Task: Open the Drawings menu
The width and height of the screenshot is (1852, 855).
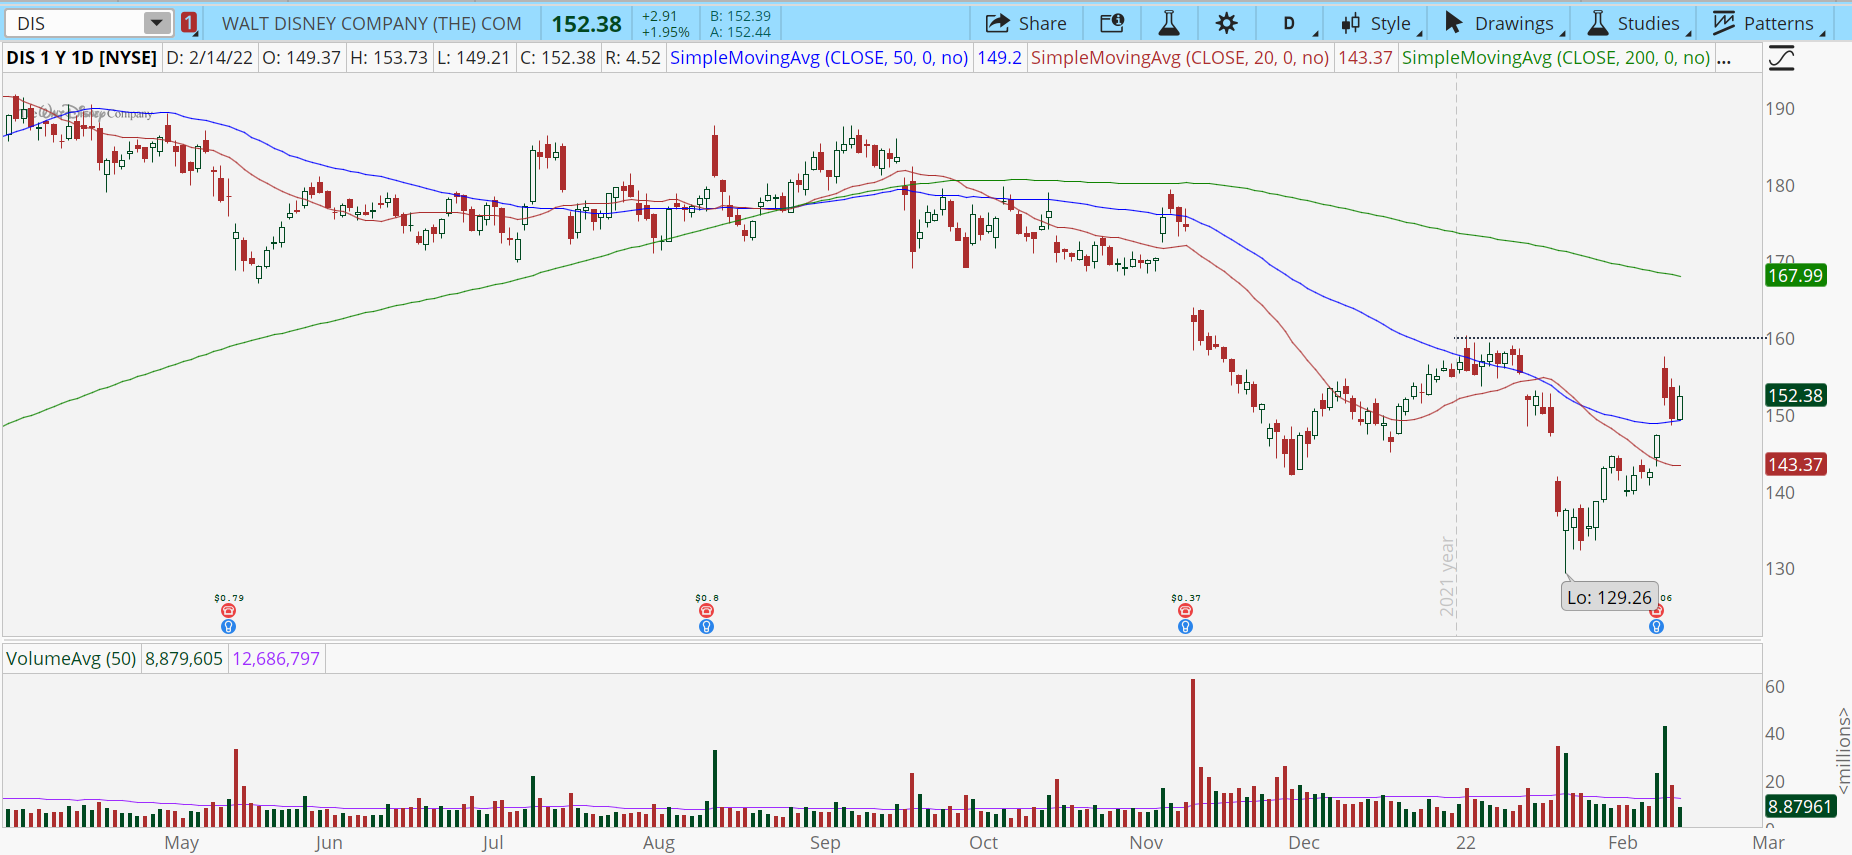Action: (x=1504, y=23)
